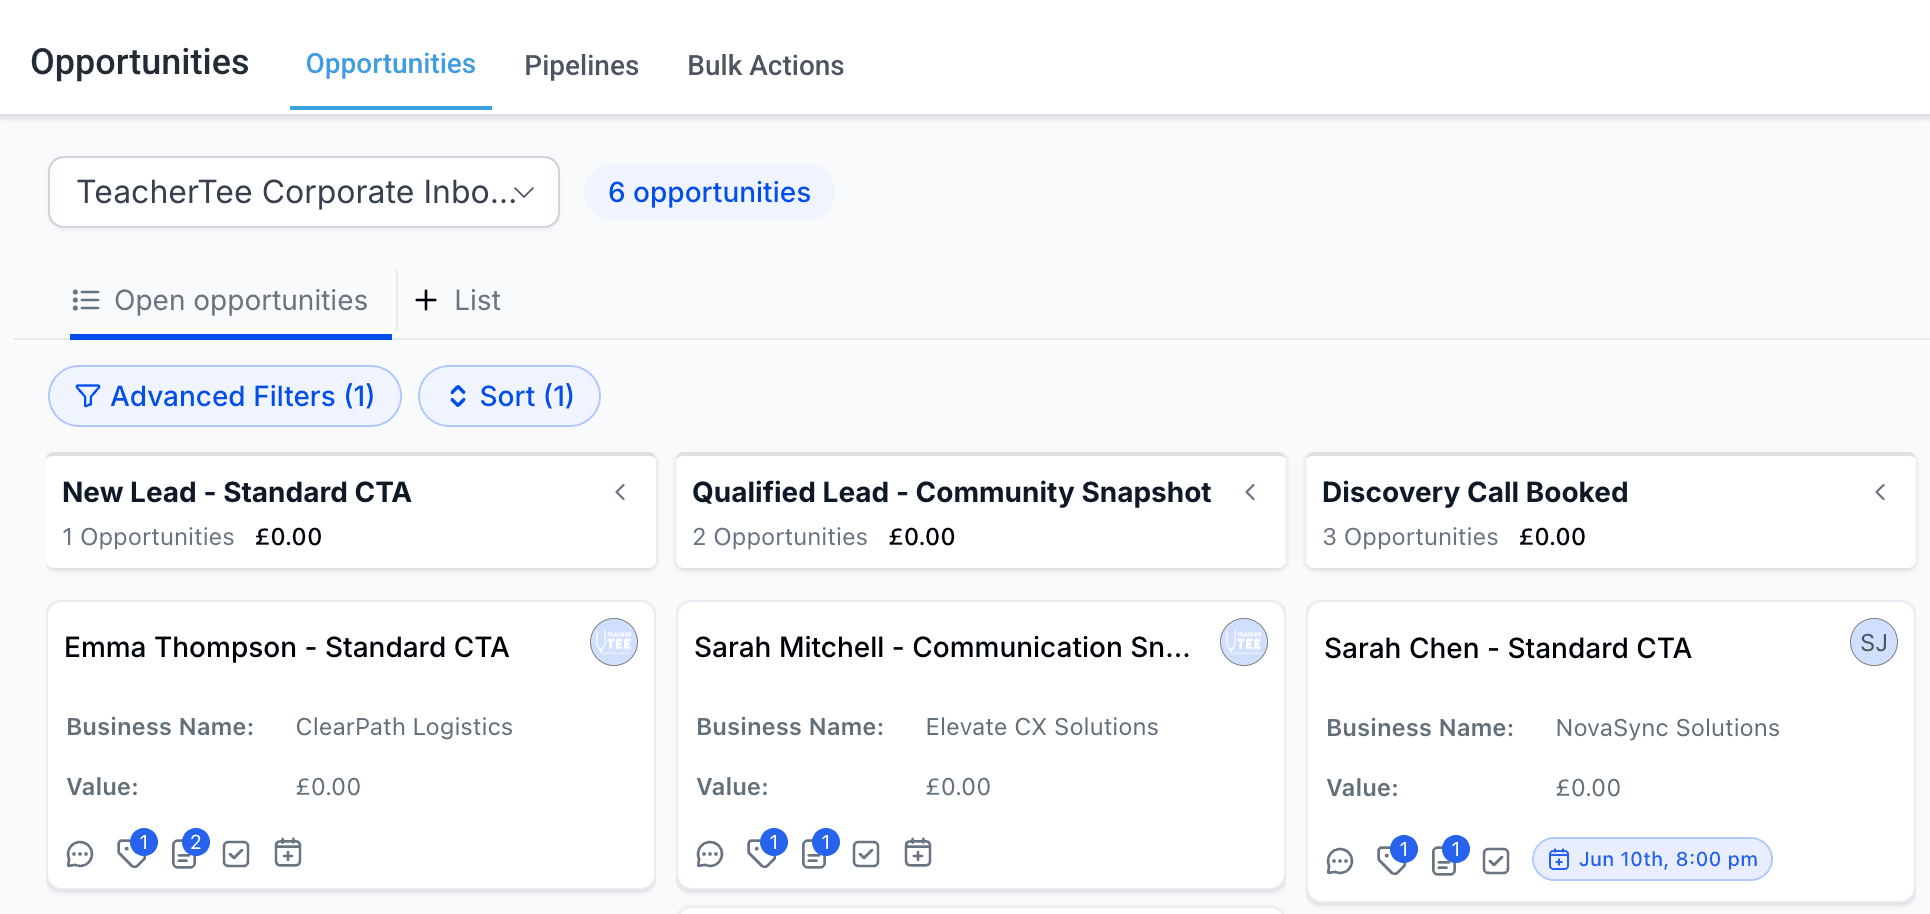Click SJ owner avatar on Sarah Chen card
Image resolution: width=1930 pixels, height=914 pixels.
(1874, 643)
